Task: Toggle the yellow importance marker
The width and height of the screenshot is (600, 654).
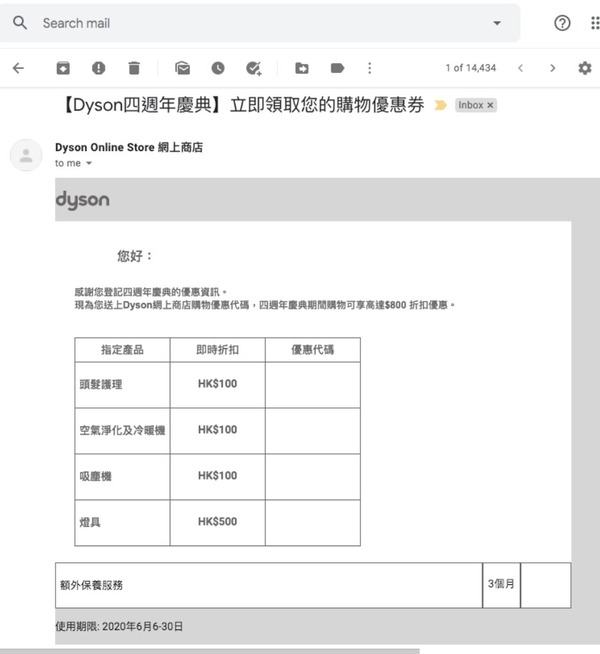Action: pyautogui.click(x=440, y=105)
